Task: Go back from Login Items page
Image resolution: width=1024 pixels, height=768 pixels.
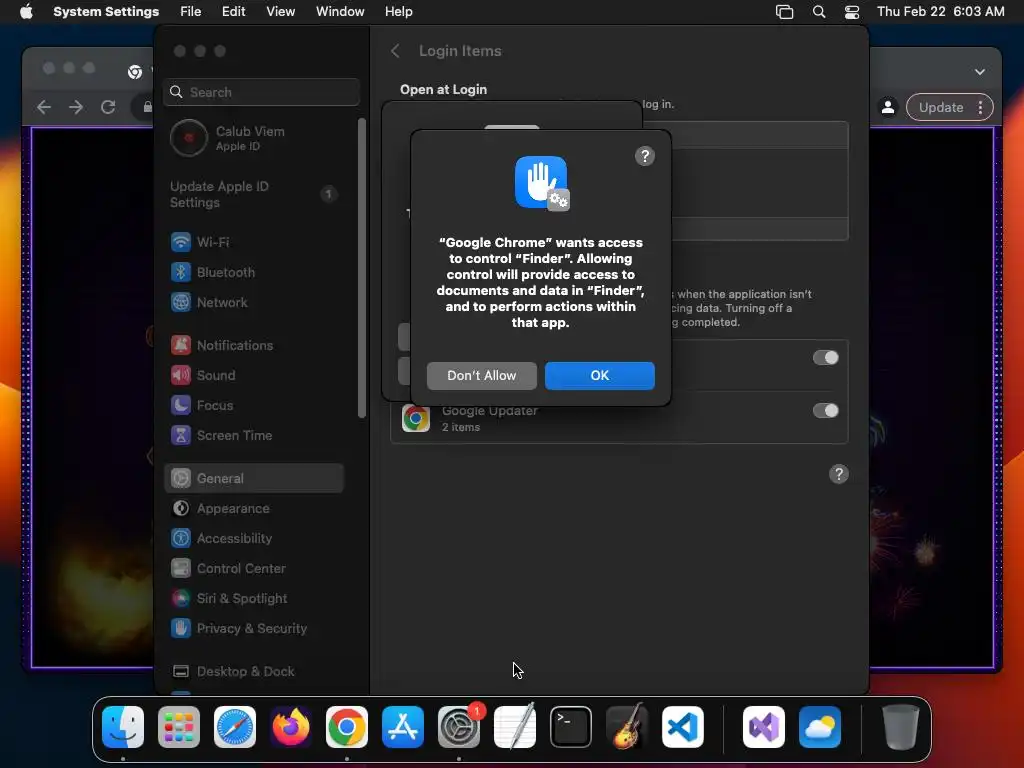Action: 395,51
